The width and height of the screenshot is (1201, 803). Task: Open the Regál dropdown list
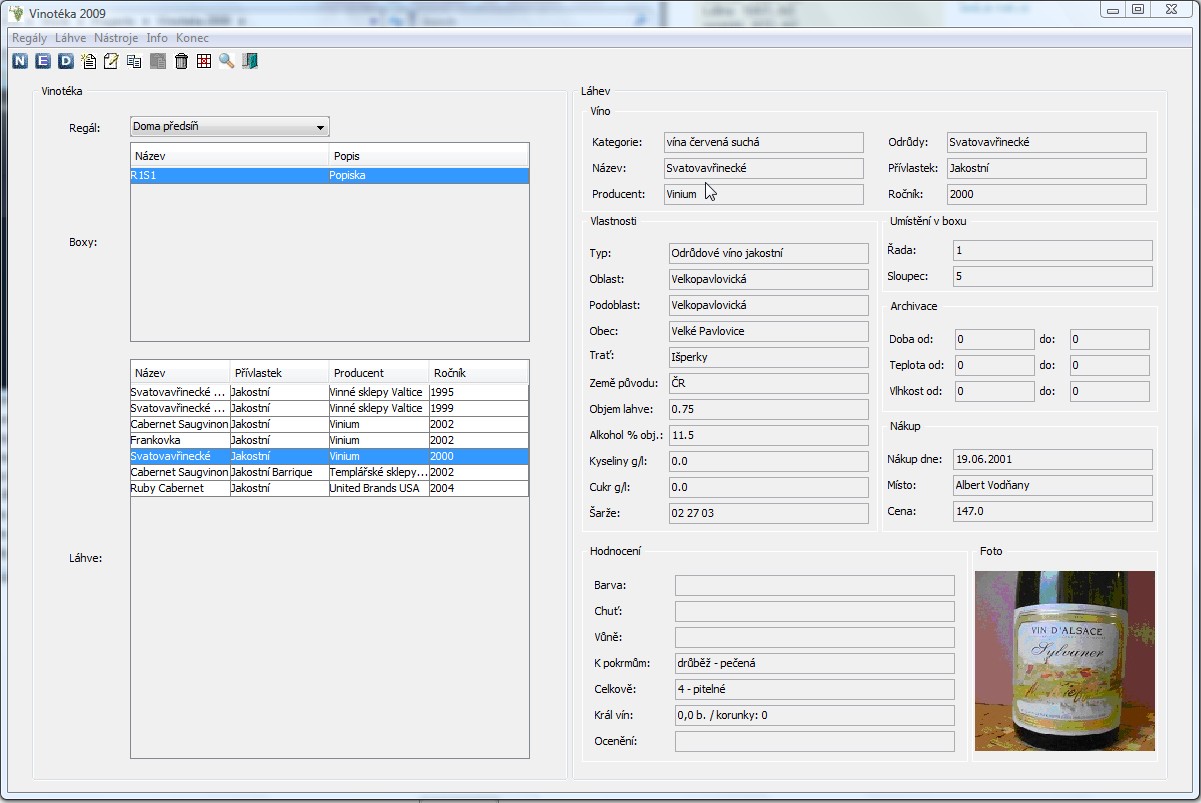[x=320, y=127]
